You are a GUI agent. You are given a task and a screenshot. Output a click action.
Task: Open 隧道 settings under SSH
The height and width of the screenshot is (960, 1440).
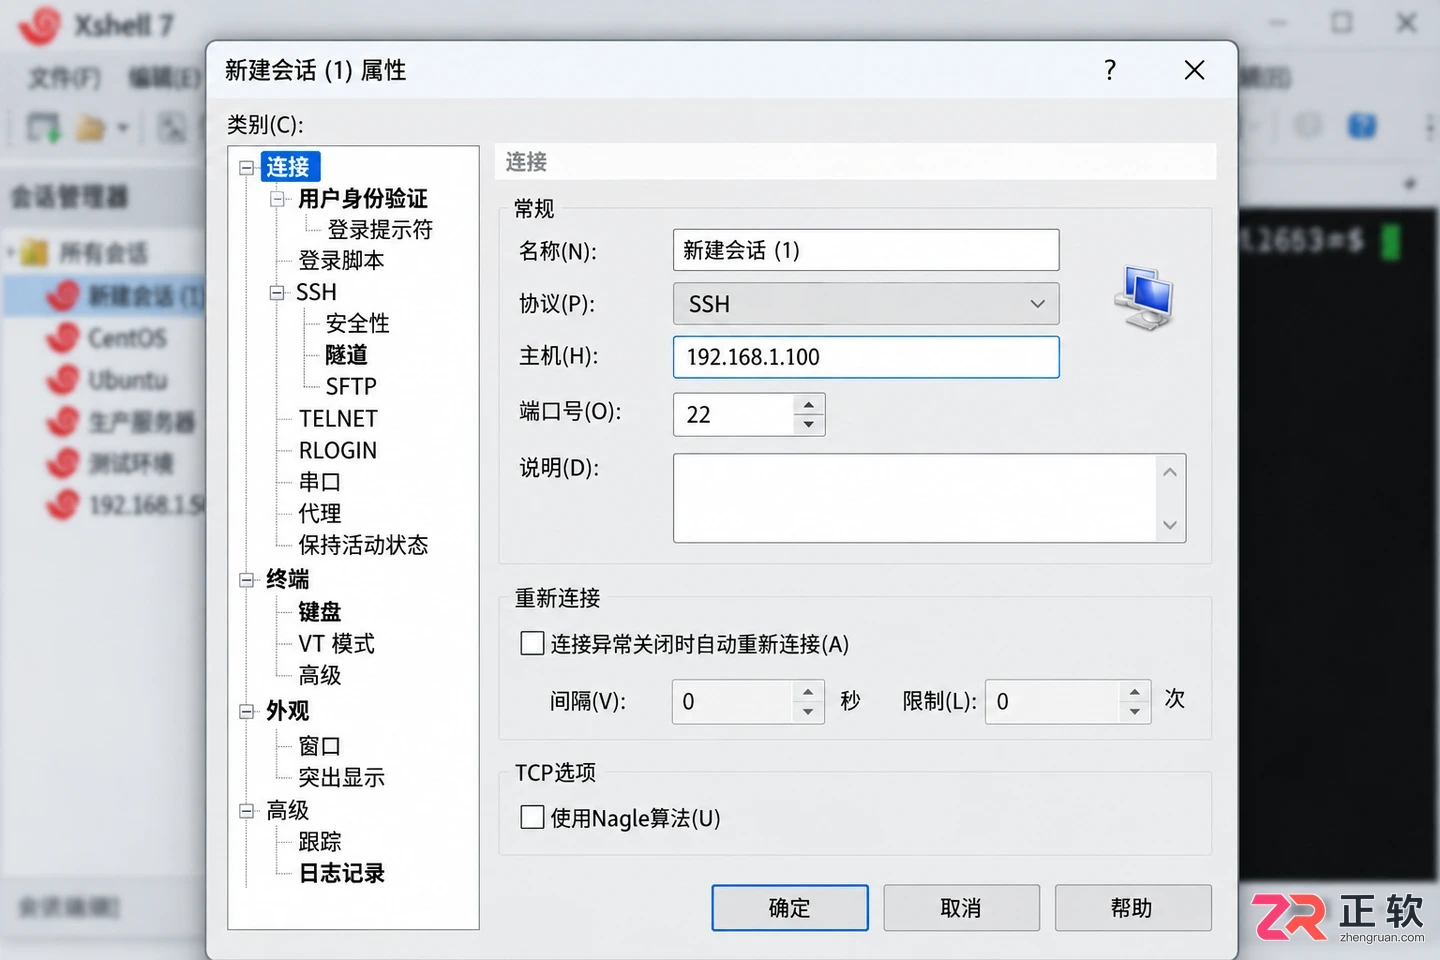(347, 355)
